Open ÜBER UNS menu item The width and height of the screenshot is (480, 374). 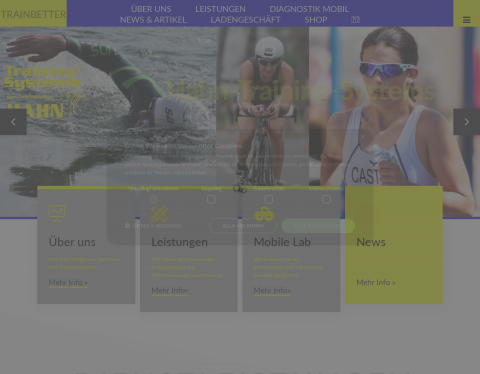151,9
